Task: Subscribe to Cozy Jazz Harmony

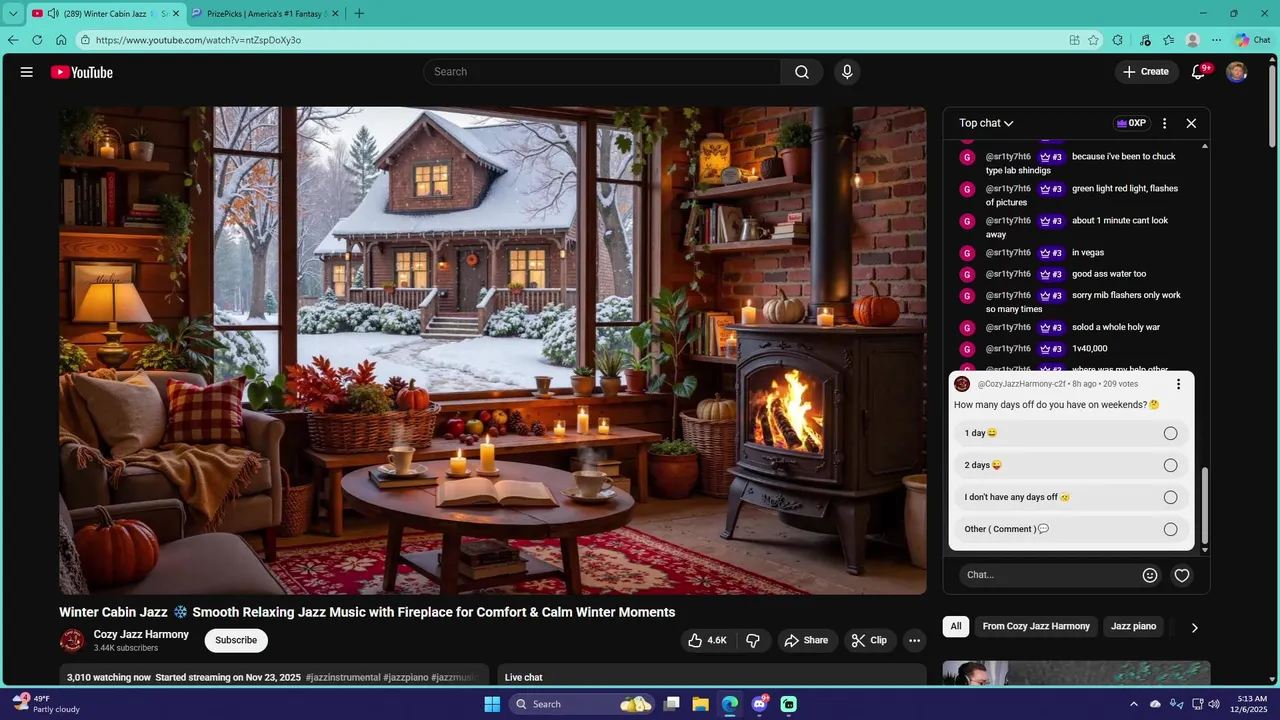Action: (236, 640)
